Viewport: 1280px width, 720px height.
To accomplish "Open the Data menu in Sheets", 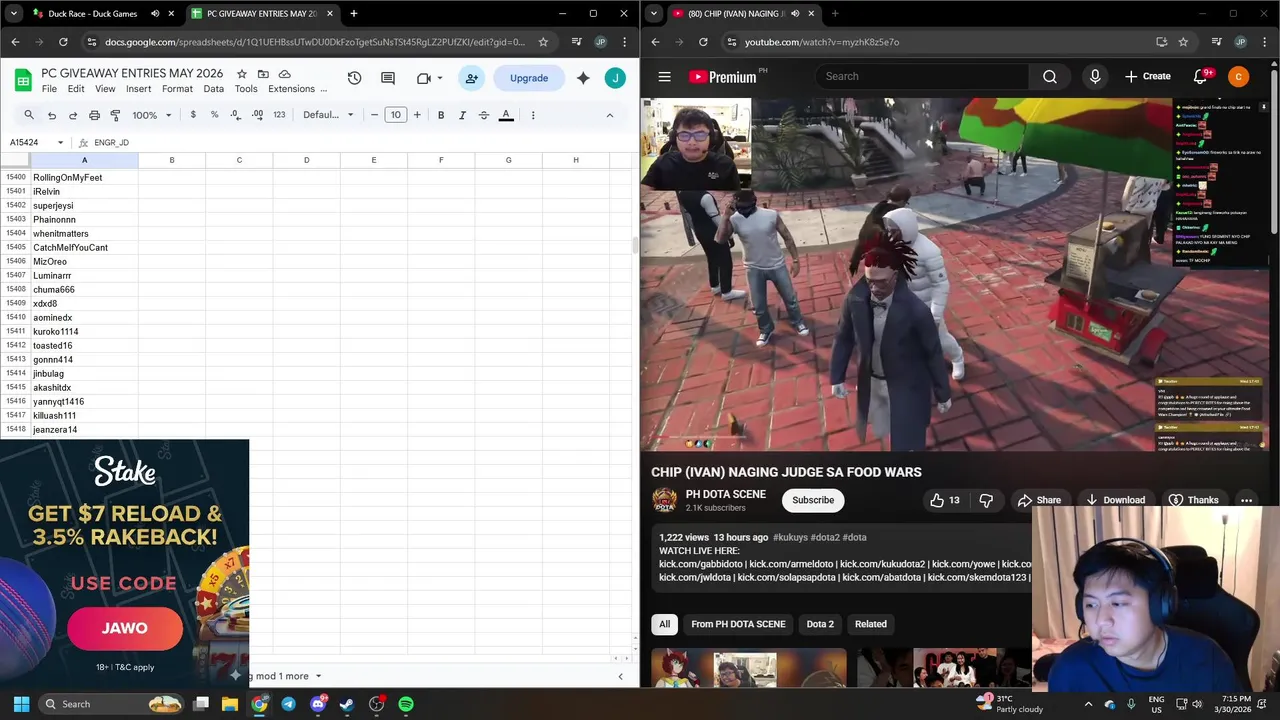I will pyautogui.click(x=214, y=89).
